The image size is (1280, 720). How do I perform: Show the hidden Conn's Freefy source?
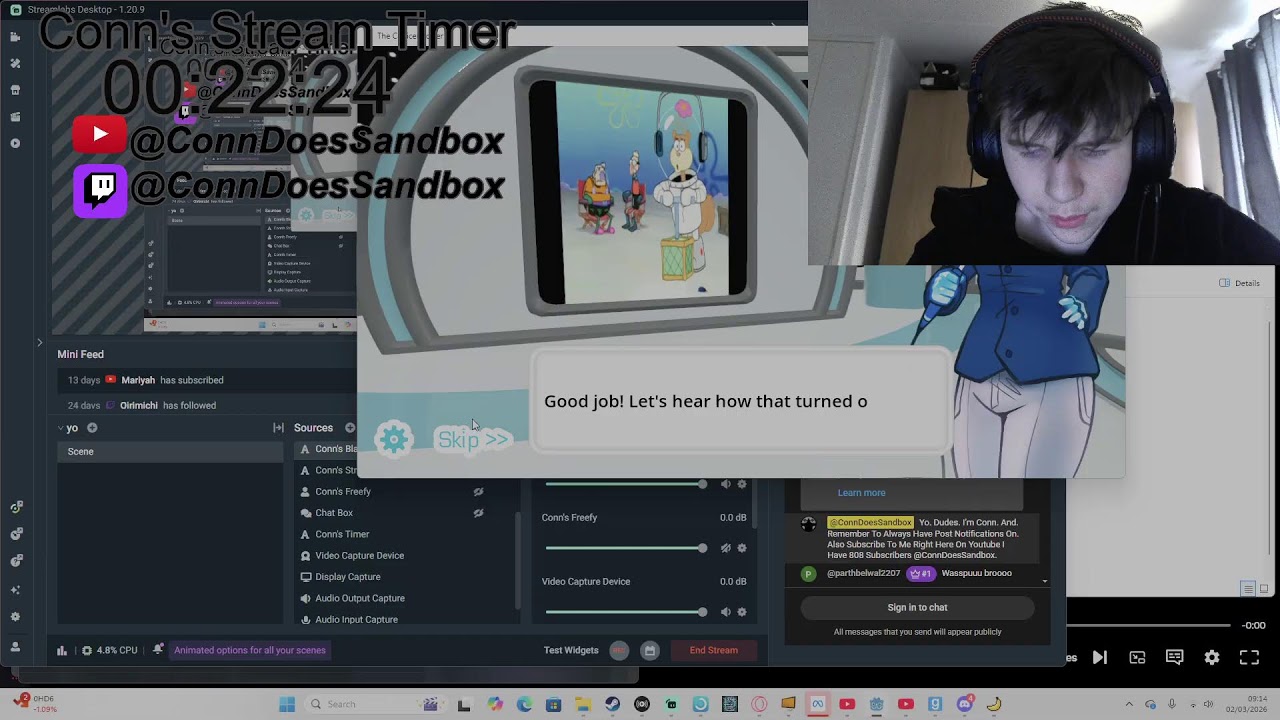point(478,492)
